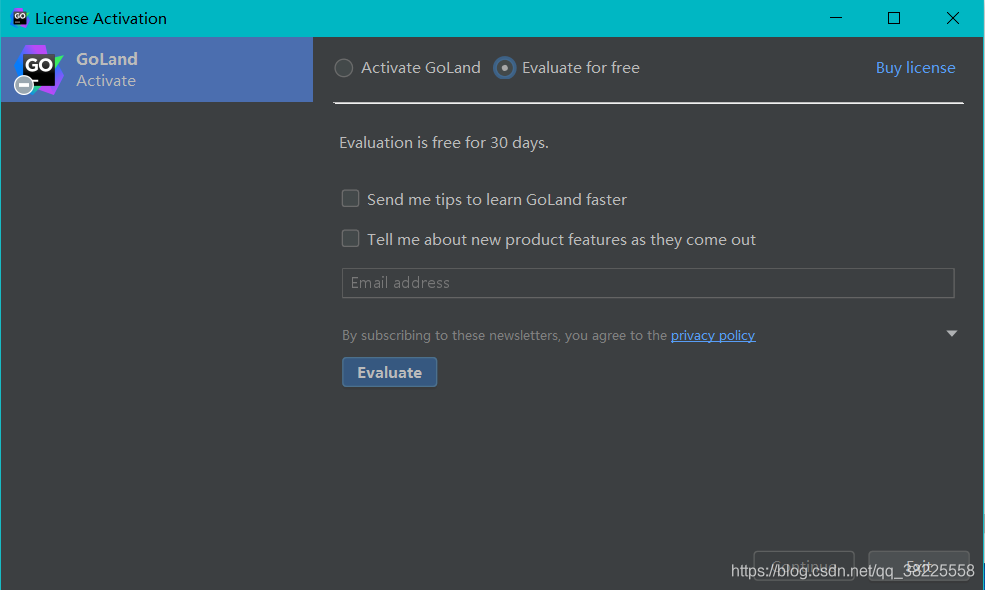
Task: Click the title bar GoLand app icon
Action: pos(19,18)
